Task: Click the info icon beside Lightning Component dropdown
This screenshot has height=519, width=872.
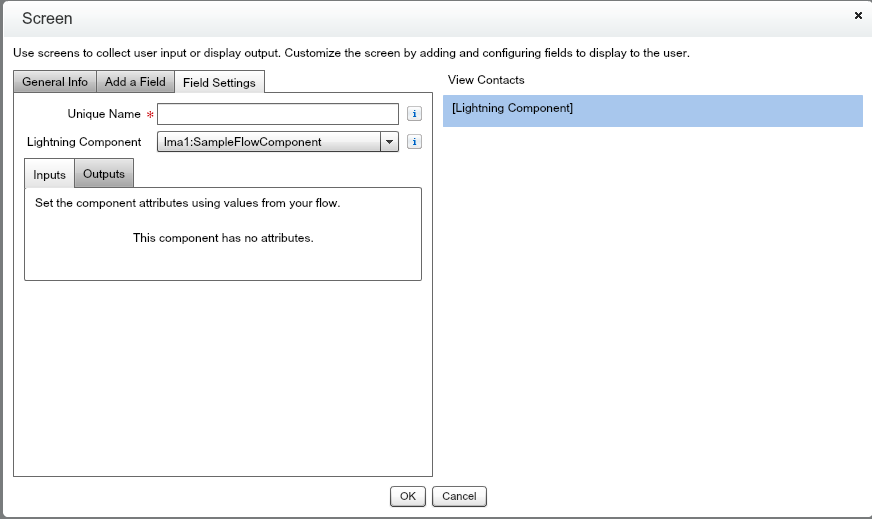Action: (414, 142)
